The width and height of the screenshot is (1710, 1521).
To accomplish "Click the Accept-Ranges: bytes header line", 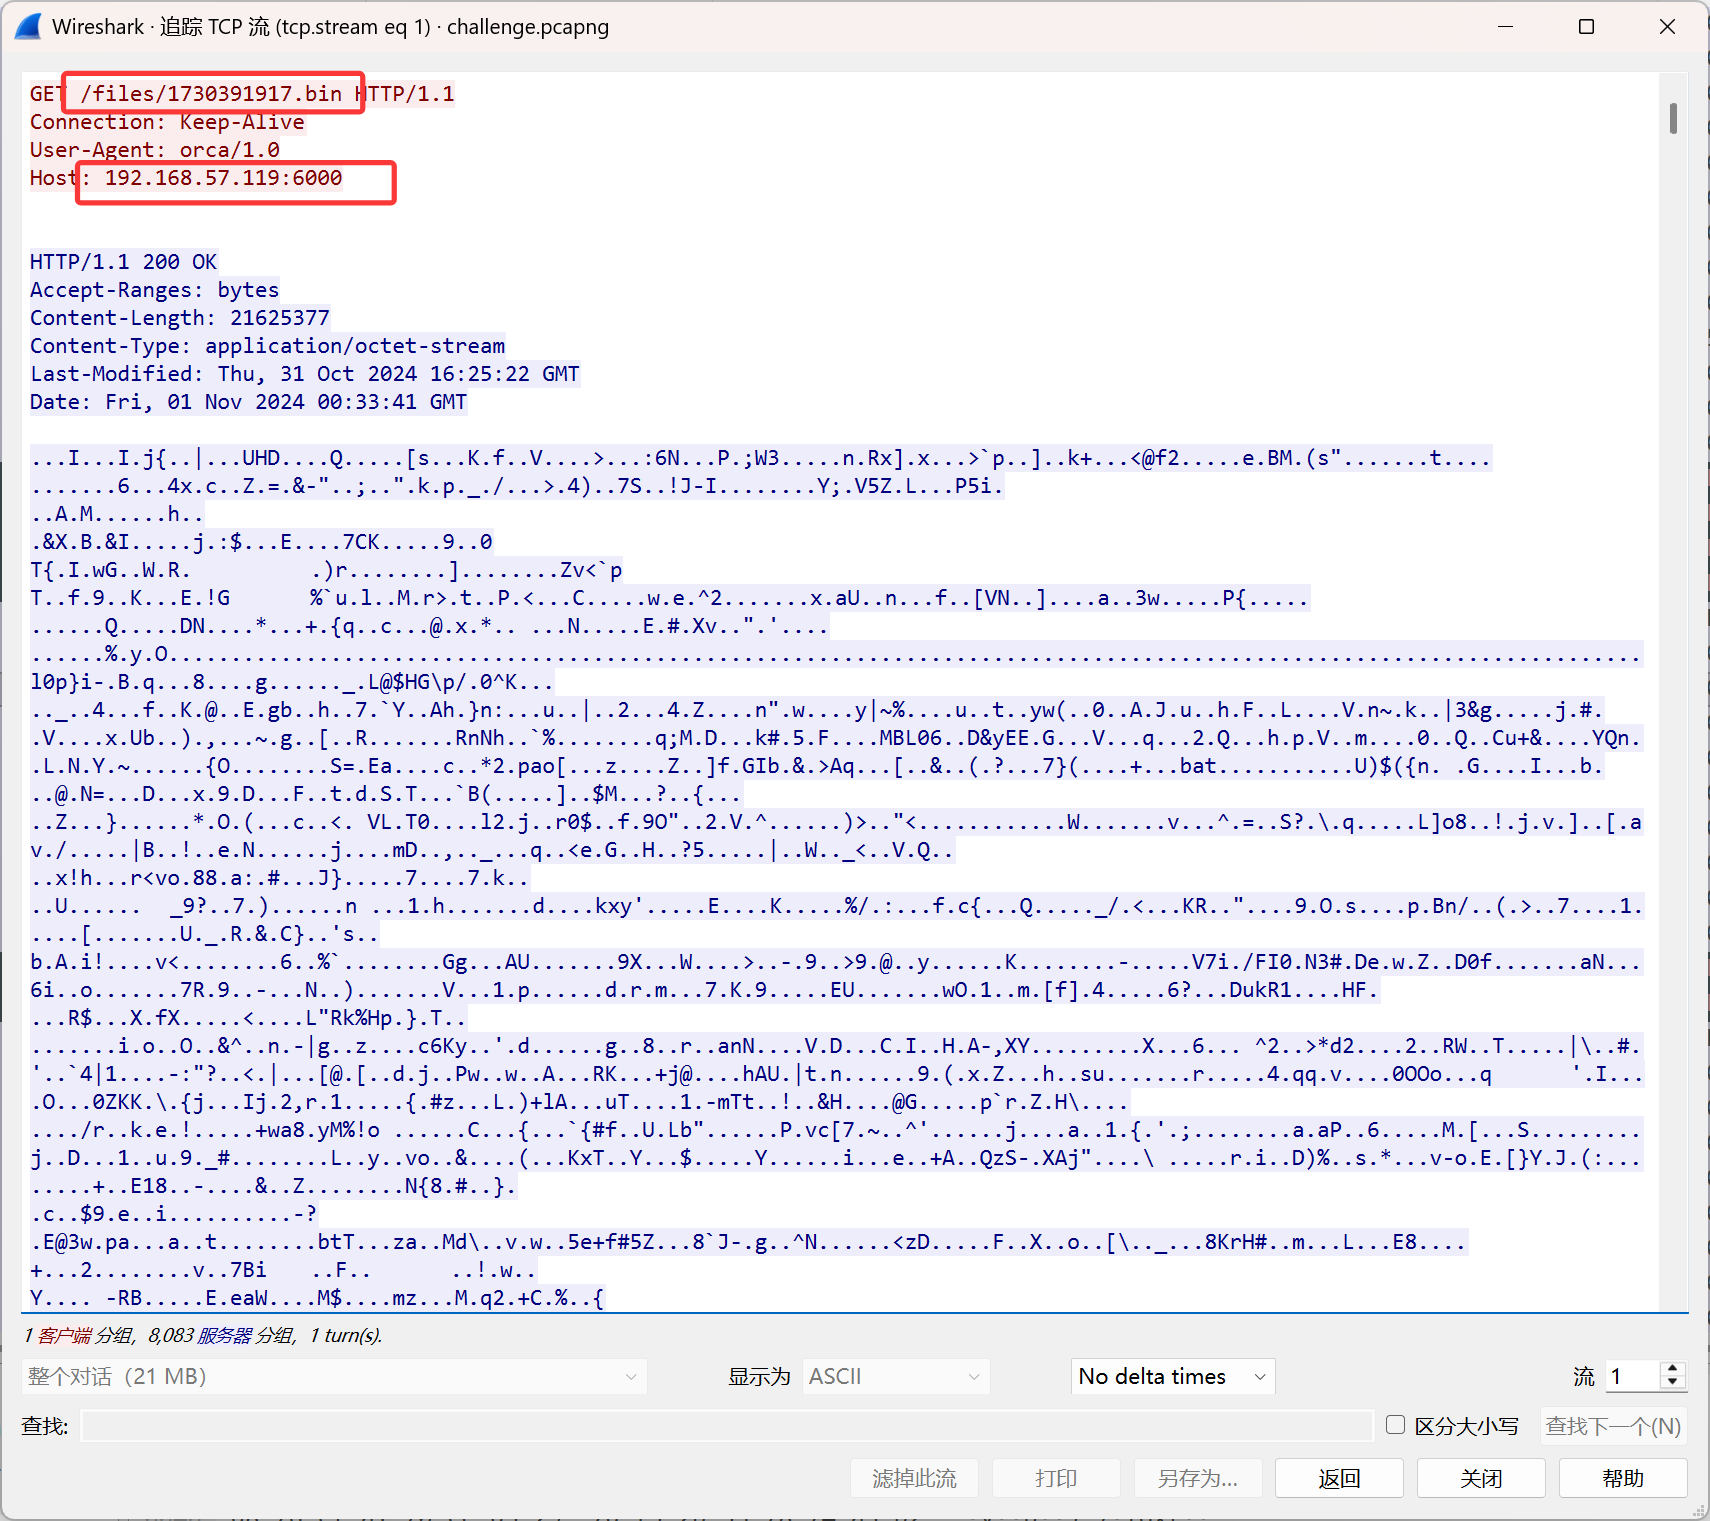I will [155, 290].
